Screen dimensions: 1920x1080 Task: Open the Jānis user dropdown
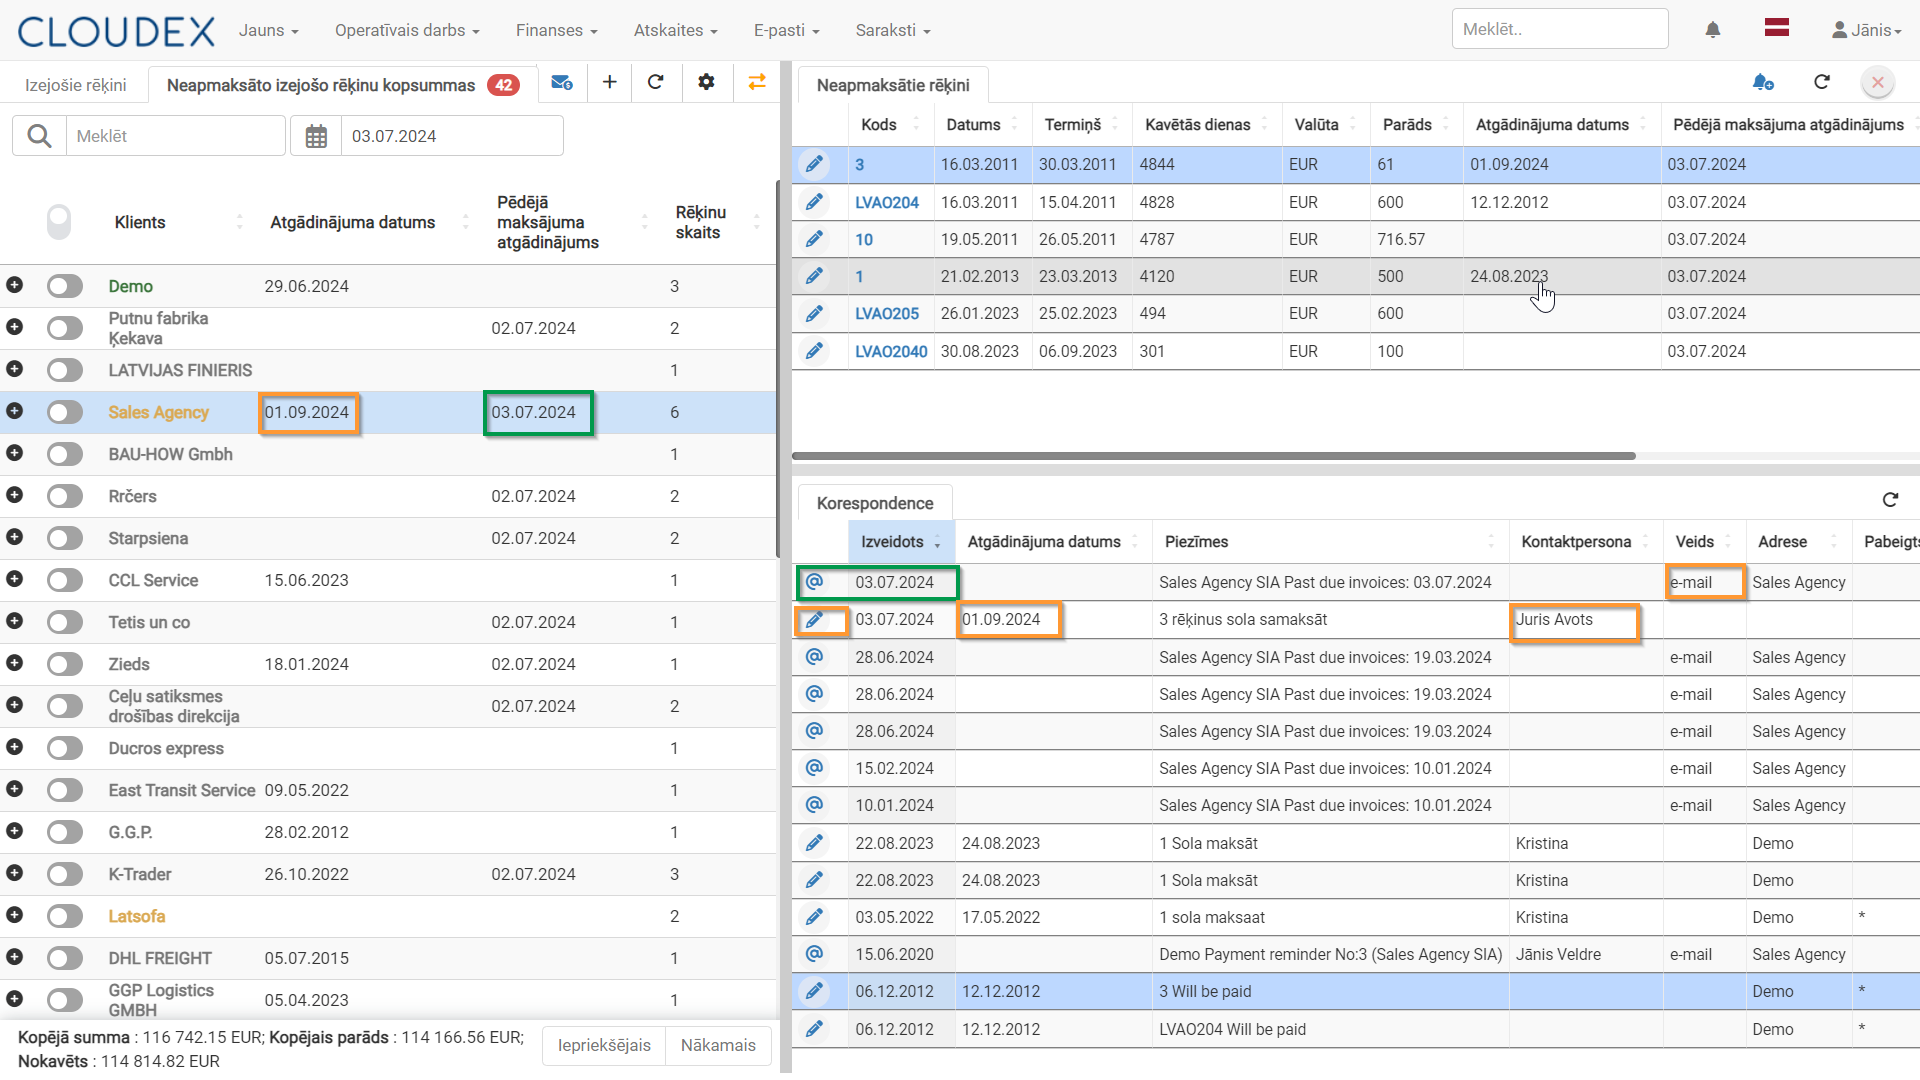[1866, 30]
